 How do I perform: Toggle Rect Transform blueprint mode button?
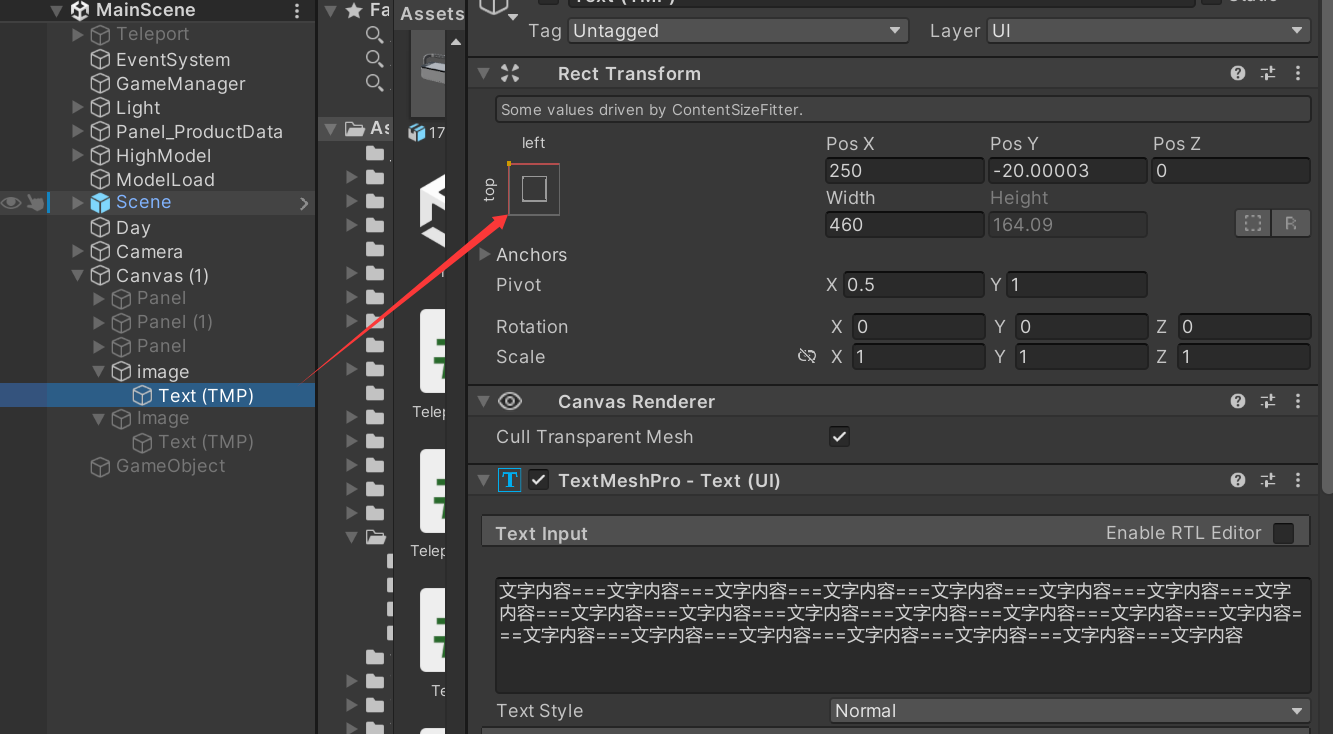click(x=1253, y=224)
